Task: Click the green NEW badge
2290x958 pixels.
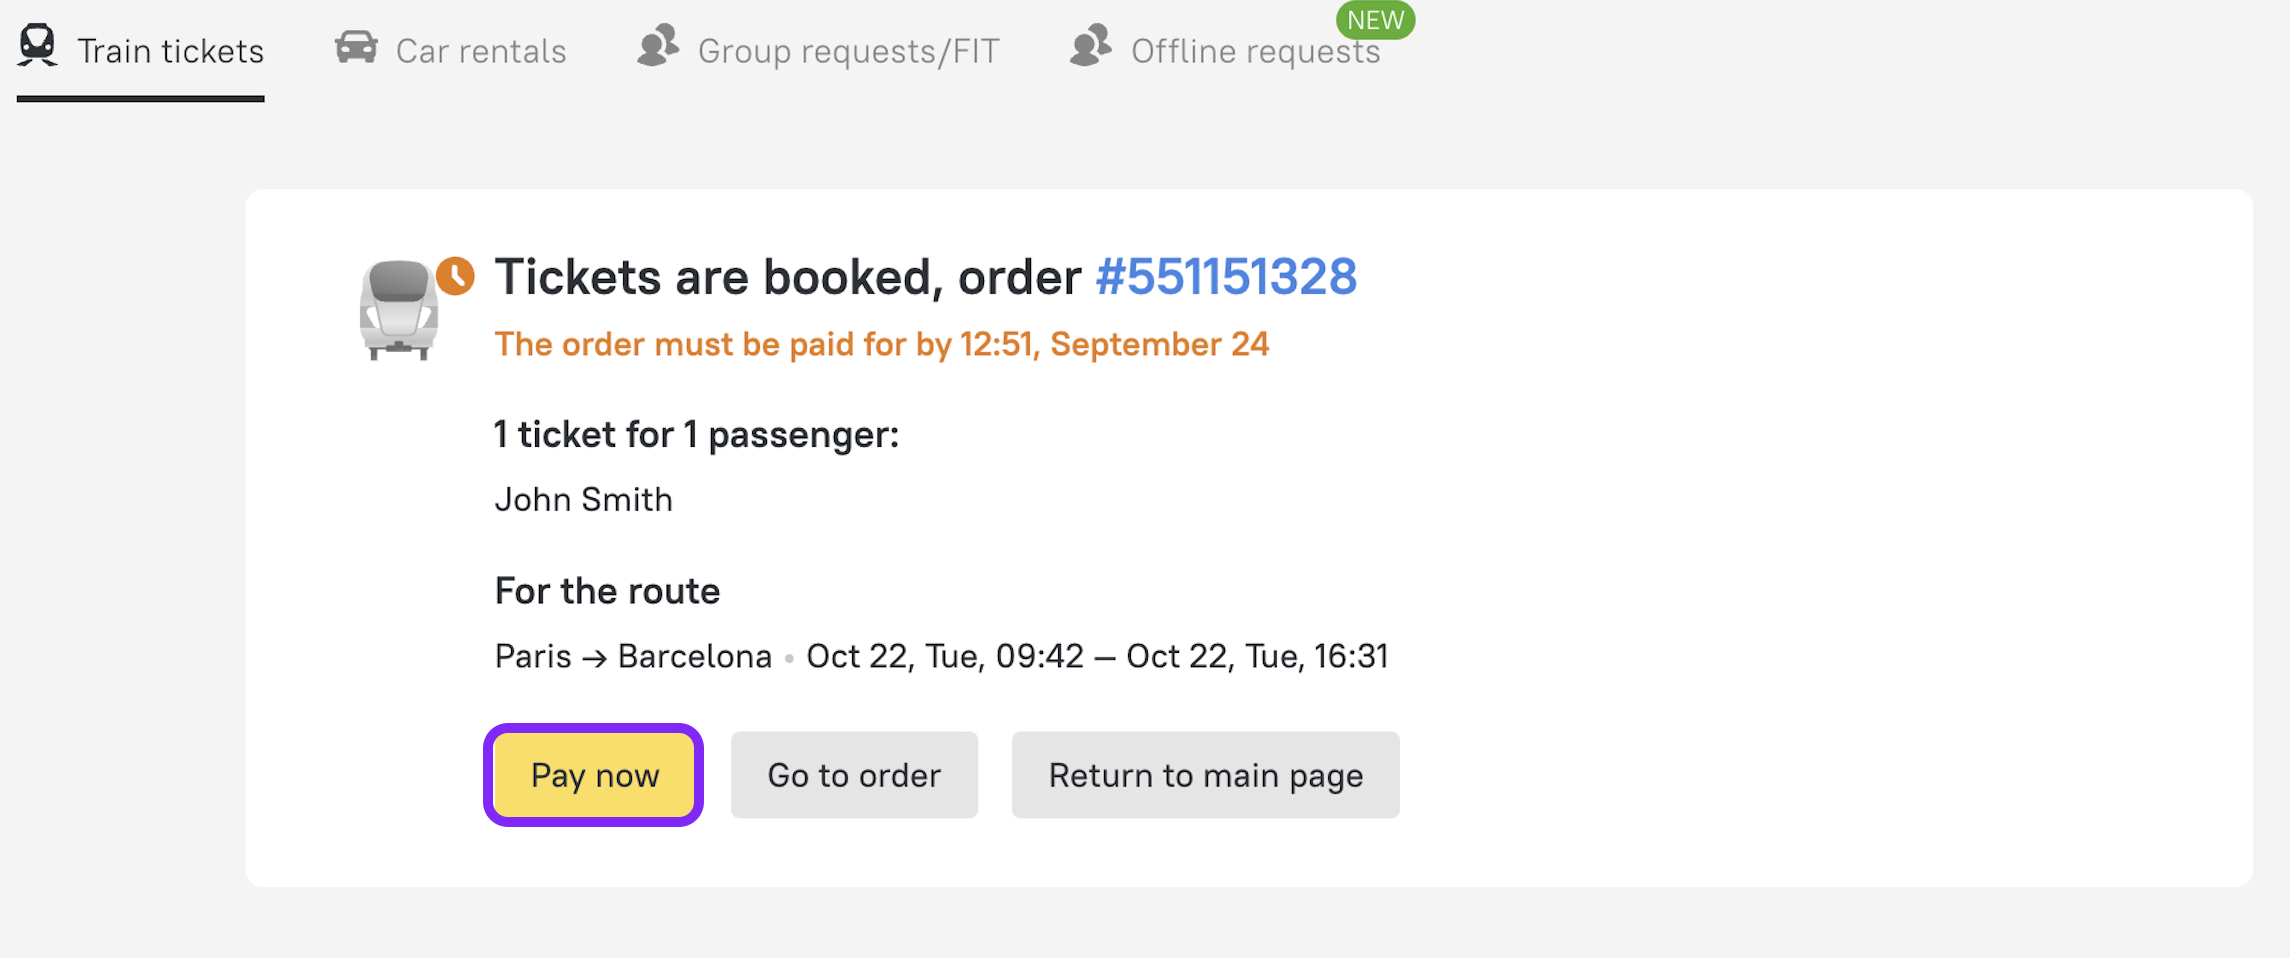Action: [x=1375, y=20]
